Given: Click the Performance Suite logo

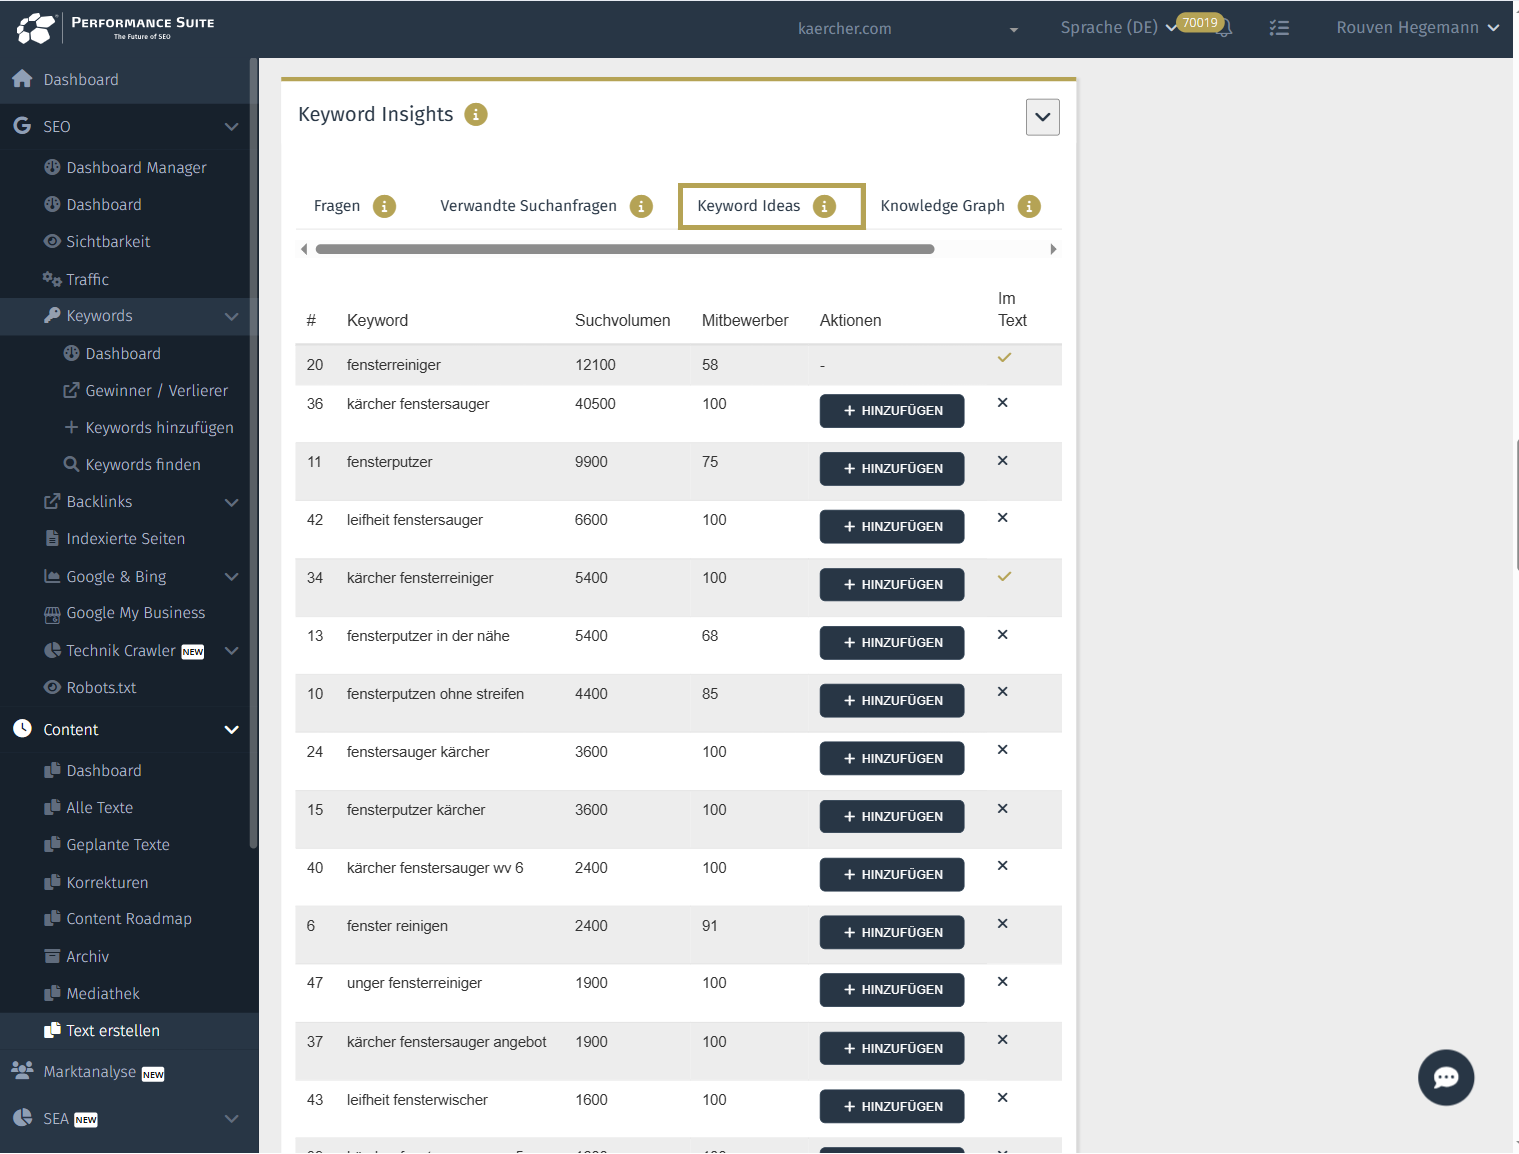Looking at the screenshot, I should pyautogui.click(x=115, y=28).
